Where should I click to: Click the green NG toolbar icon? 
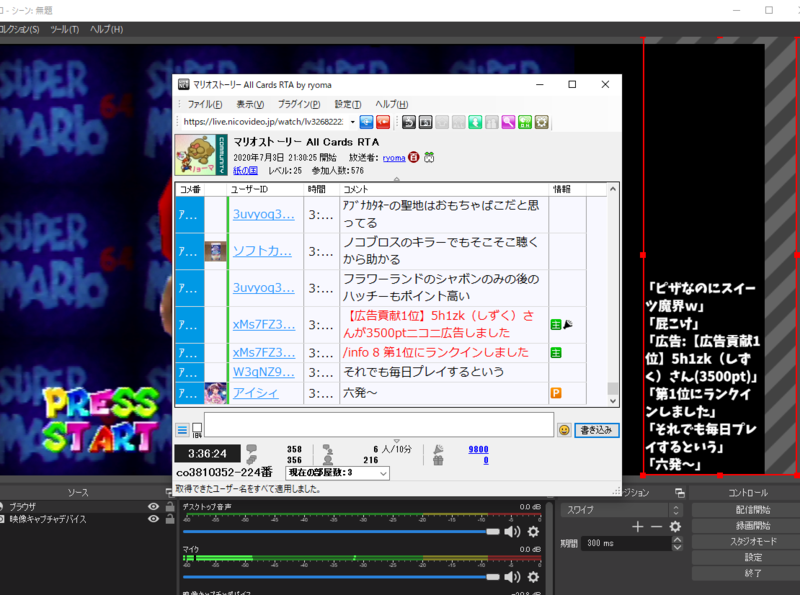pyautogui.click(x=524, y=122)
